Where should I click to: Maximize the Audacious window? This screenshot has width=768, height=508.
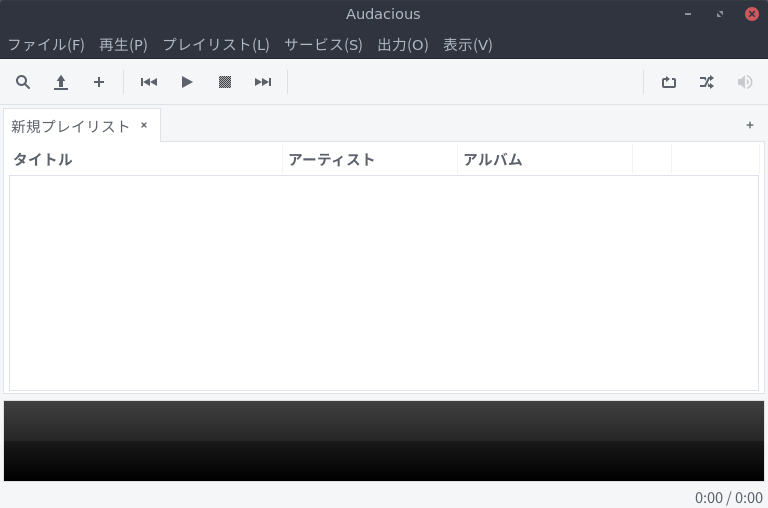coord(720,14)
